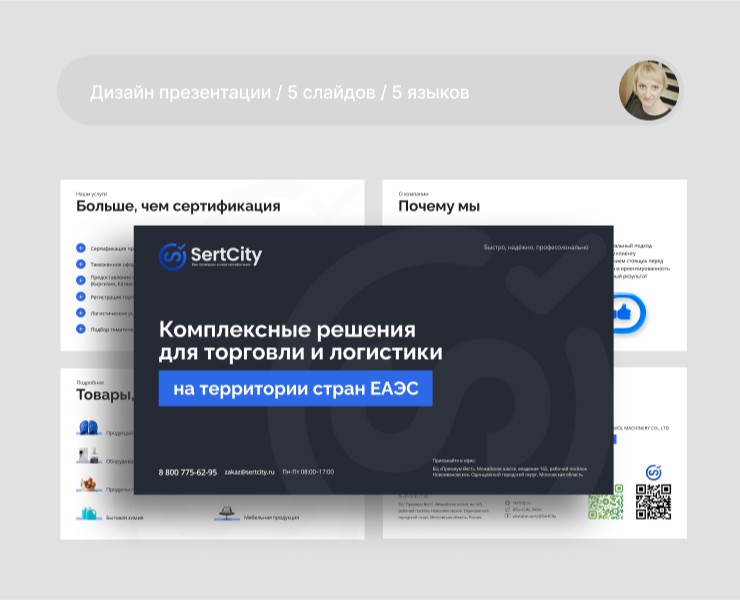Click the 'Бытовая химия' label
Viewport: 740px width, 600px height.
coord(125,517)
